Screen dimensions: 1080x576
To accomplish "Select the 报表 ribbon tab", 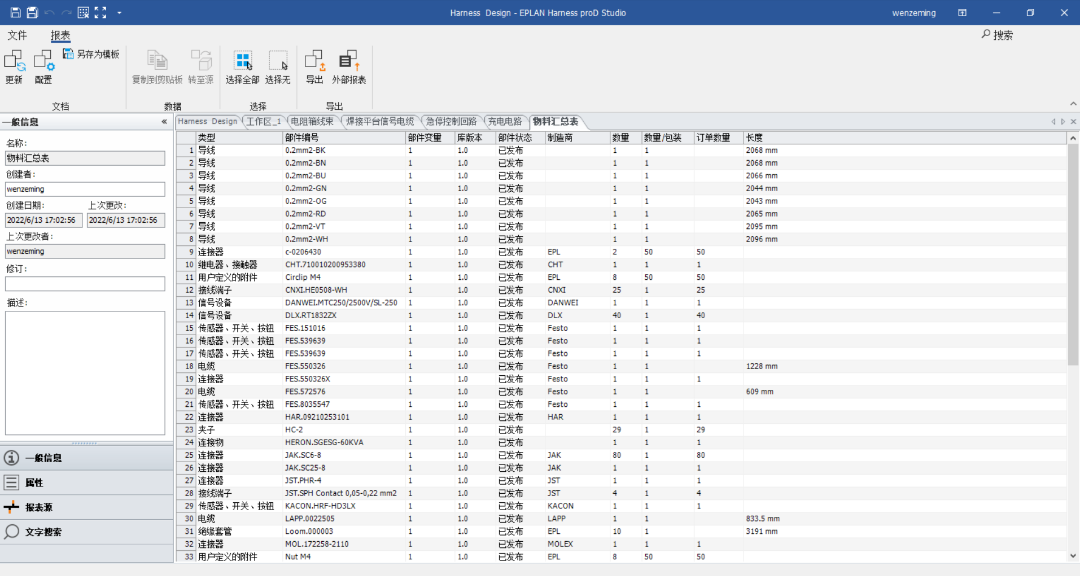I will pos(61,35).
